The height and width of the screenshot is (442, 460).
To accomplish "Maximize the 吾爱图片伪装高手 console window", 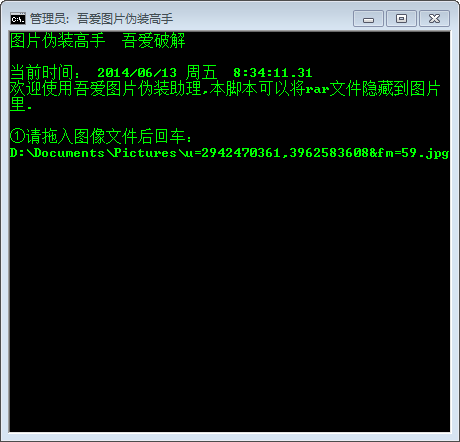I will 401,19.
